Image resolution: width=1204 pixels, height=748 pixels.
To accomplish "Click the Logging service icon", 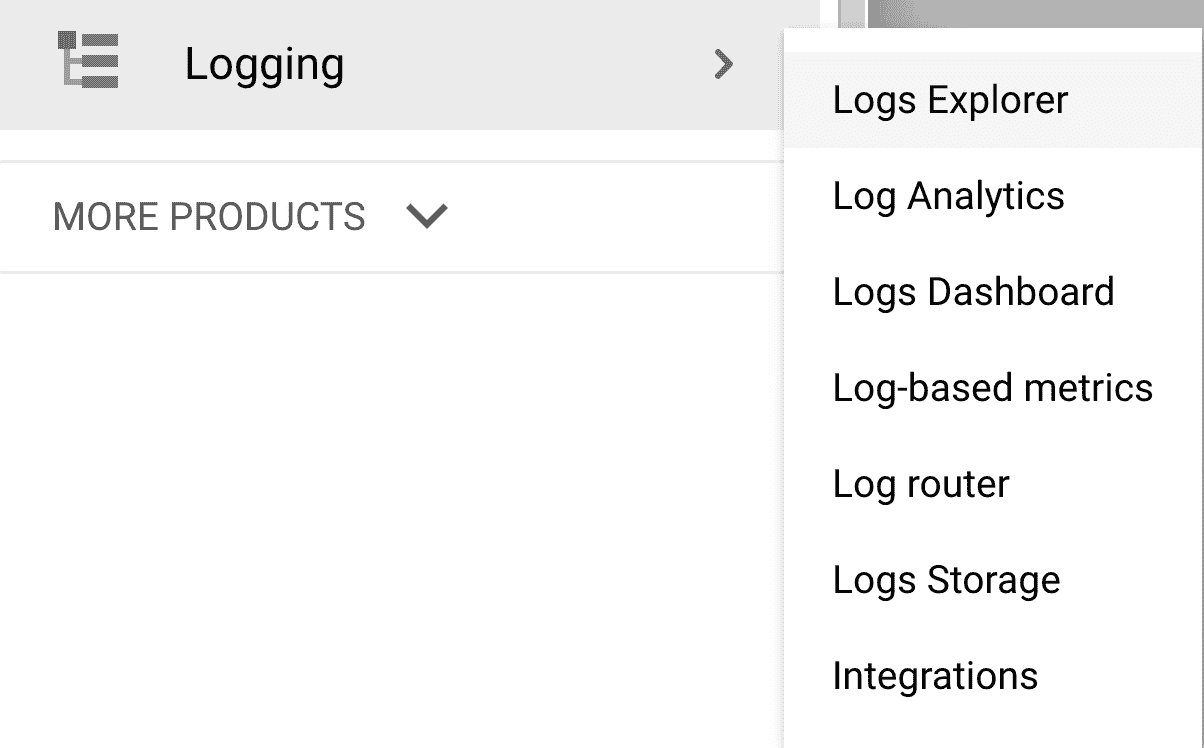I will pos(90,61).
